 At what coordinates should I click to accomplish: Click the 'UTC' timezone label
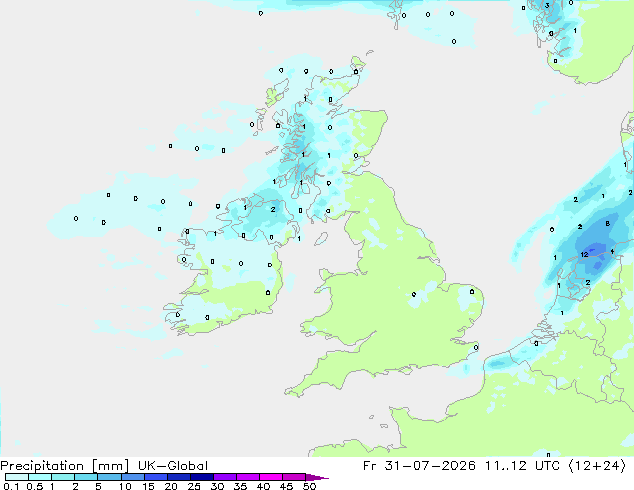[547, 466]
